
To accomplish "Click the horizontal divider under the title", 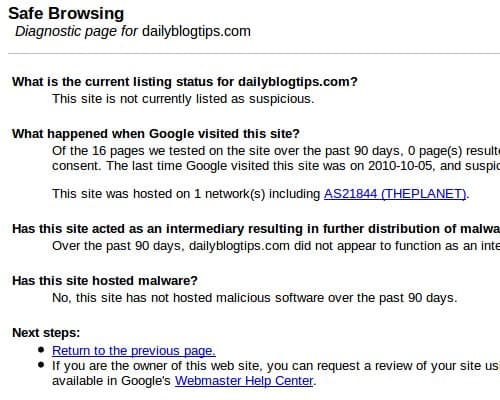I will pos(254,53).
